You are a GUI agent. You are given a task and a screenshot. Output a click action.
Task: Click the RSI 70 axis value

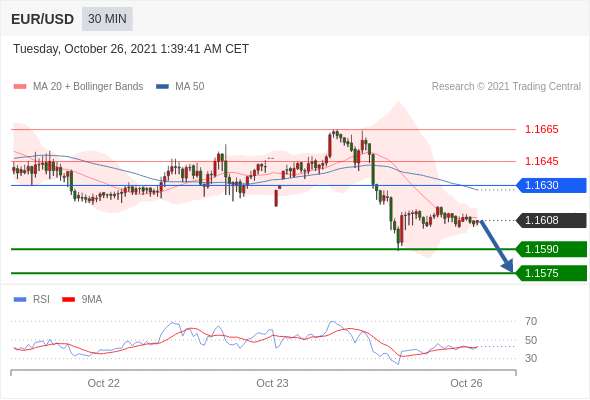pyautogui.click(x=531, y=321)
